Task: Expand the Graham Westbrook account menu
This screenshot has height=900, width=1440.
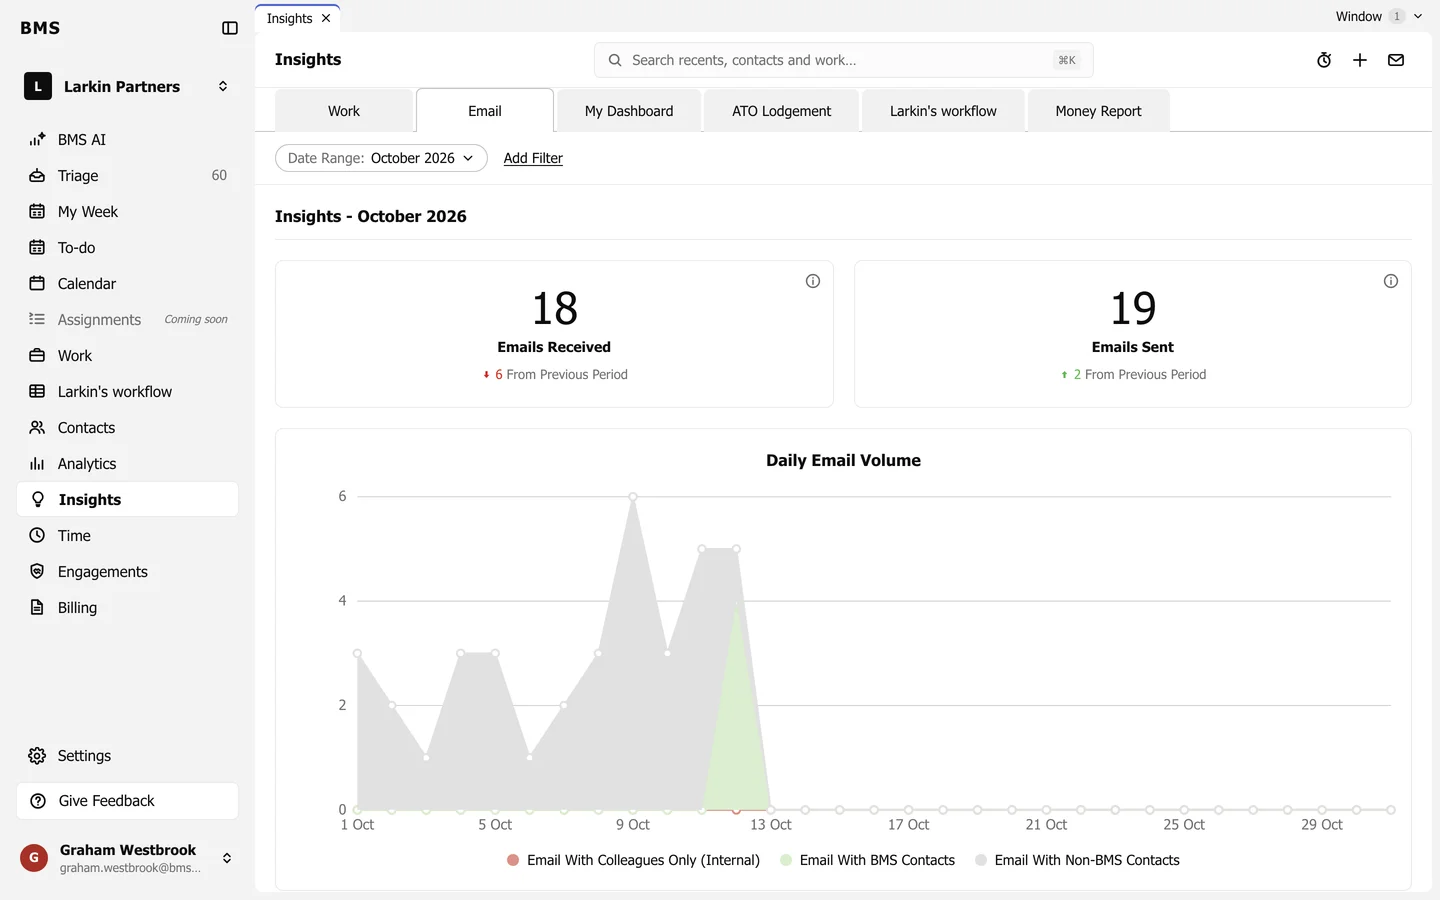Action: [127, 858]
